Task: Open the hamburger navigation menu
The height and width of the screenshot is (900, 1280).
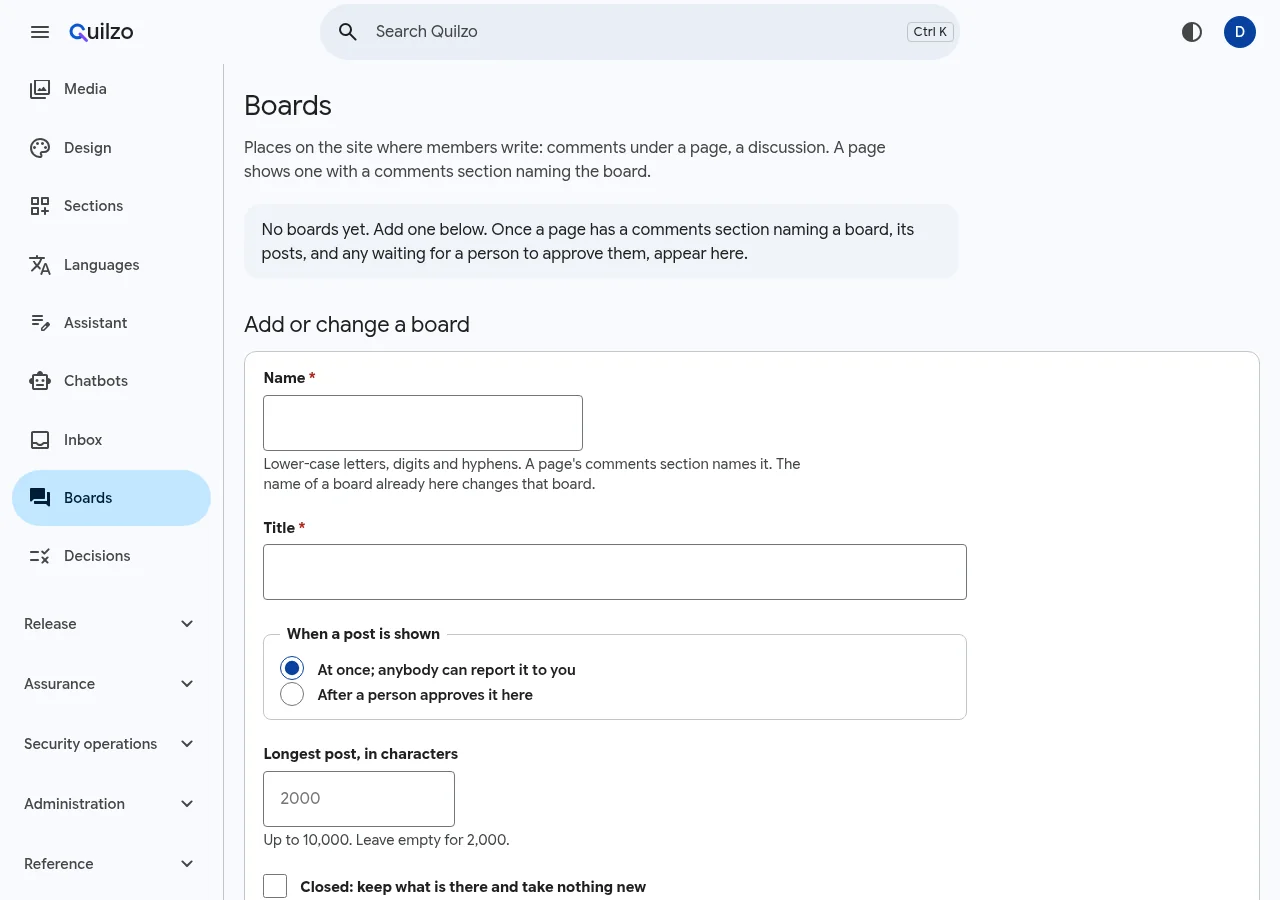Action: 40,32
